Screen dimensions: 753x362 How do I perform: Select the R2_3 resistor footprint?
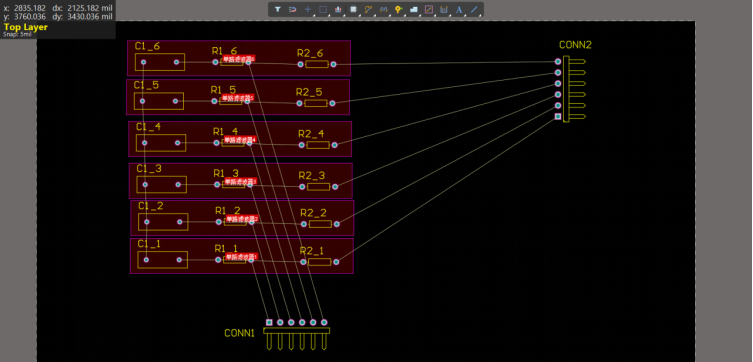click(x=318, y=187)
